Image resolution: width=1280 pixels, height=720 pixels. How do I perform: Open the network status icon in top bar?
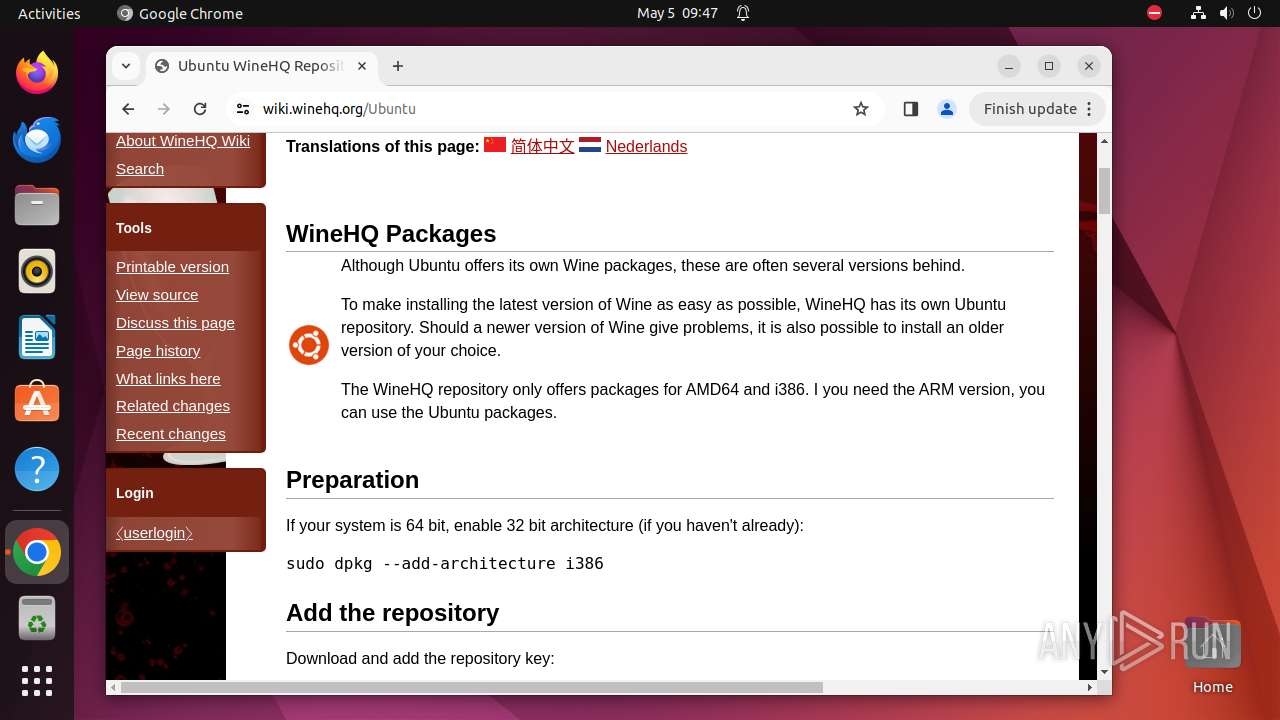tap(1198, 13)
